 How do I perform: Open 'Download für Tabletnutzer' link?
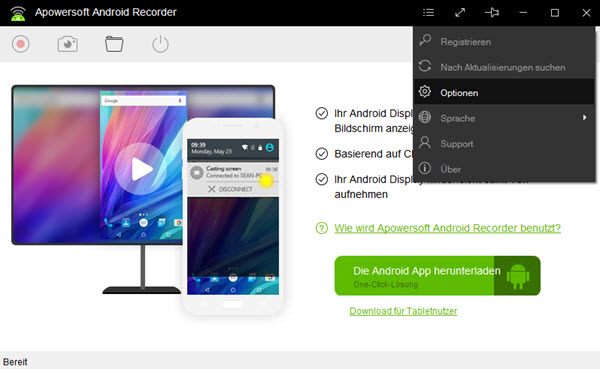coord(403,311)
